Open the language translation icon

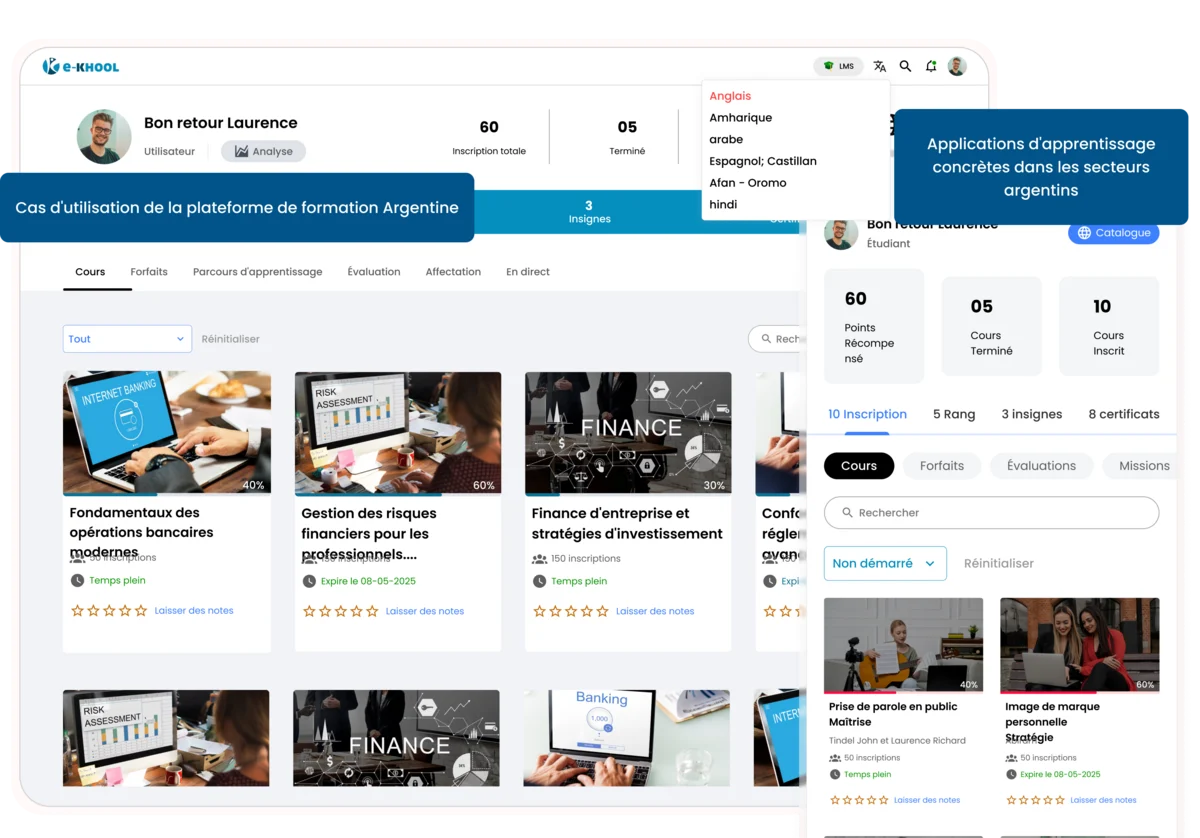click(x=879, y=66)
